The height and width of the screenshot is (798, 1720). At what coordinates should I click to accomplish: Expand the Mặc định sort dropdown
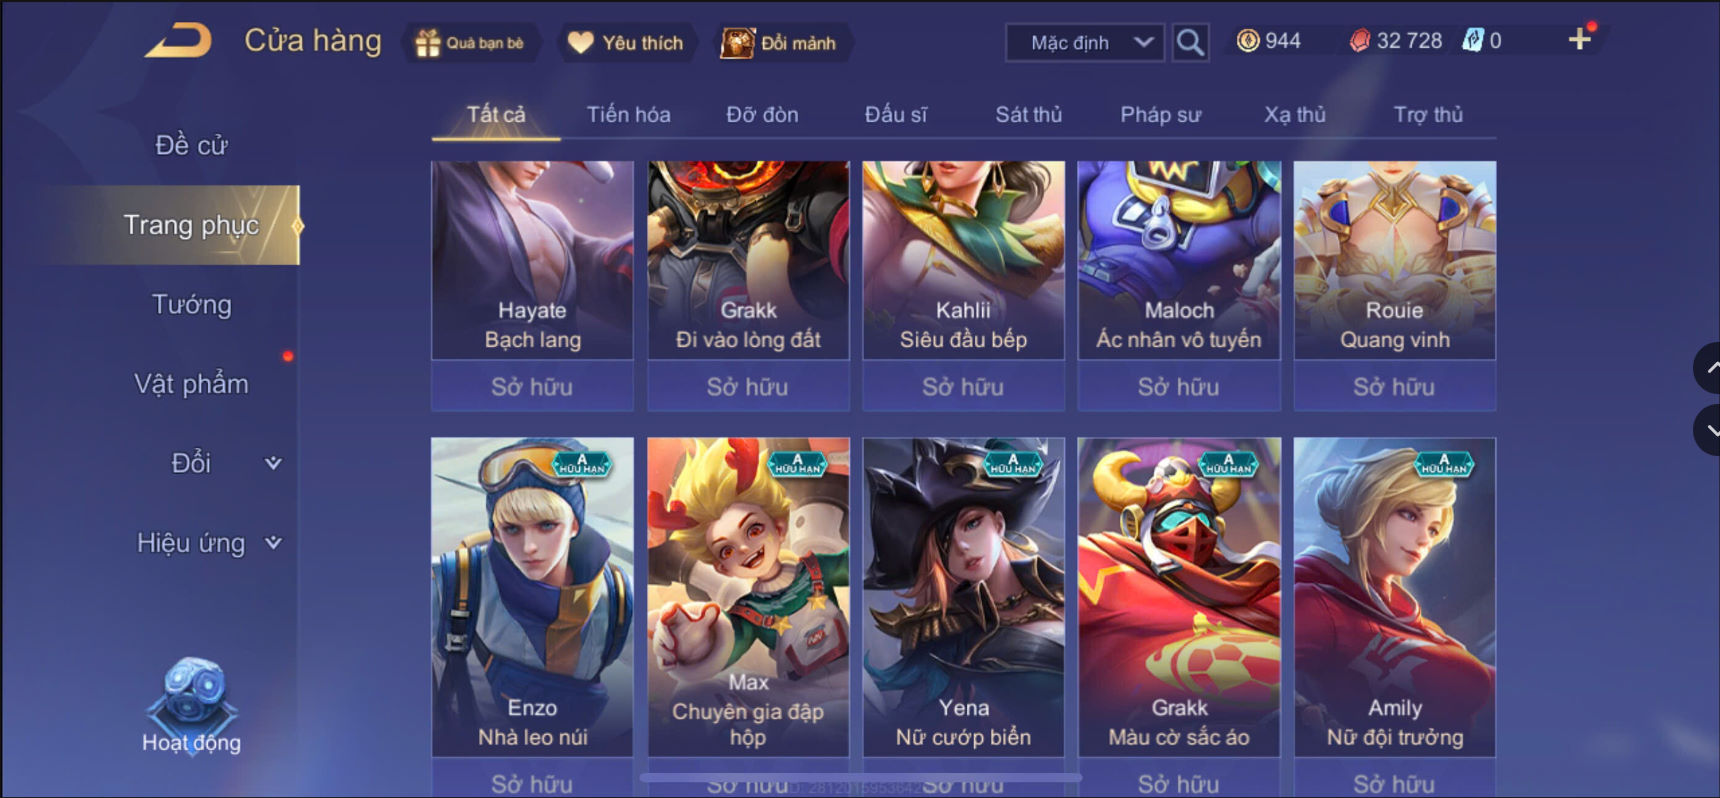pyautogui.click(x=1085, y=43)
